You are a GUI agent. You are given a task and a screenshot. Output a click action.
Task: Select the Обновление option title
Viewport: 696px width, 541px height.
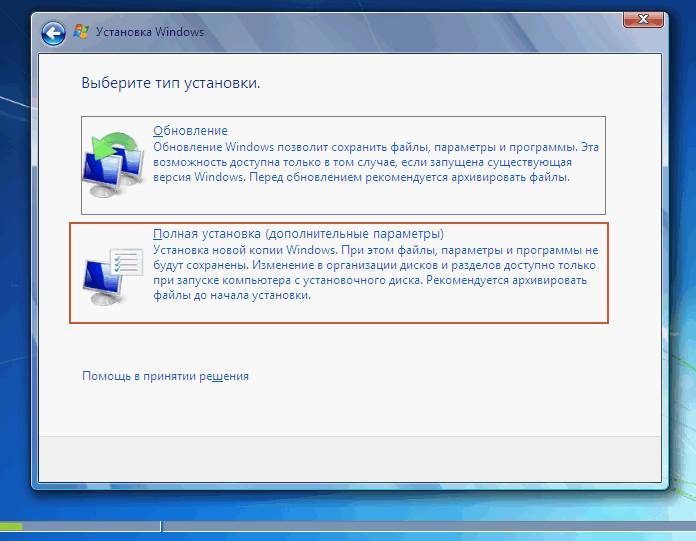(x=190, y=131)
